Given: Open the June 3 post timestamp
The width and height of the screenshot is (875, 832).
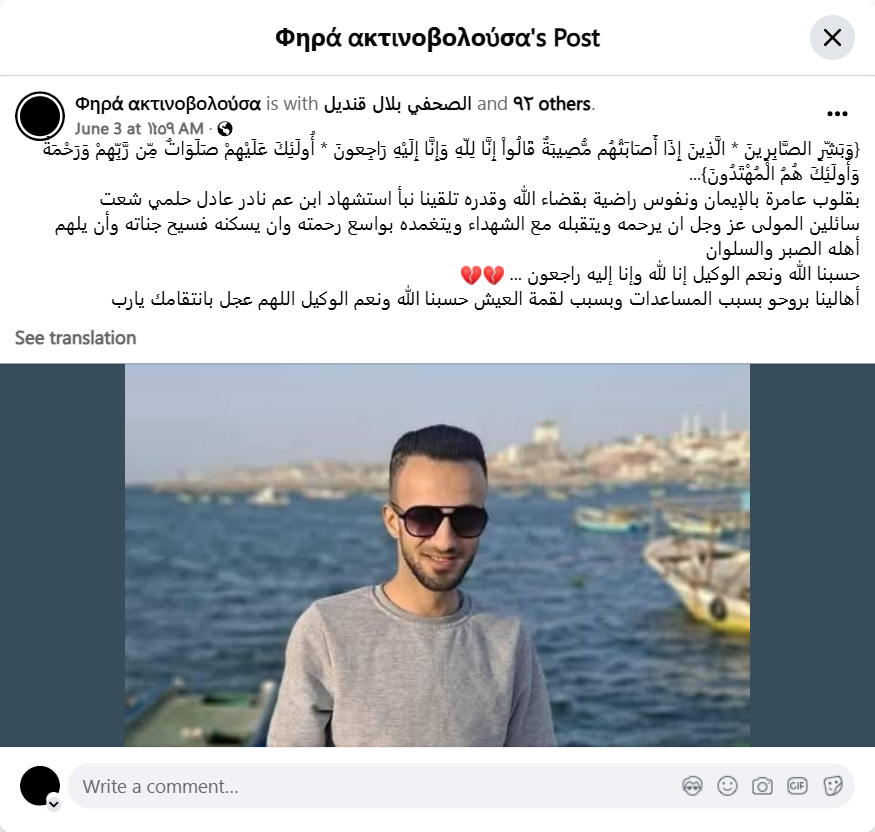Looking at the screenshot, I should [x=139, y=129].
